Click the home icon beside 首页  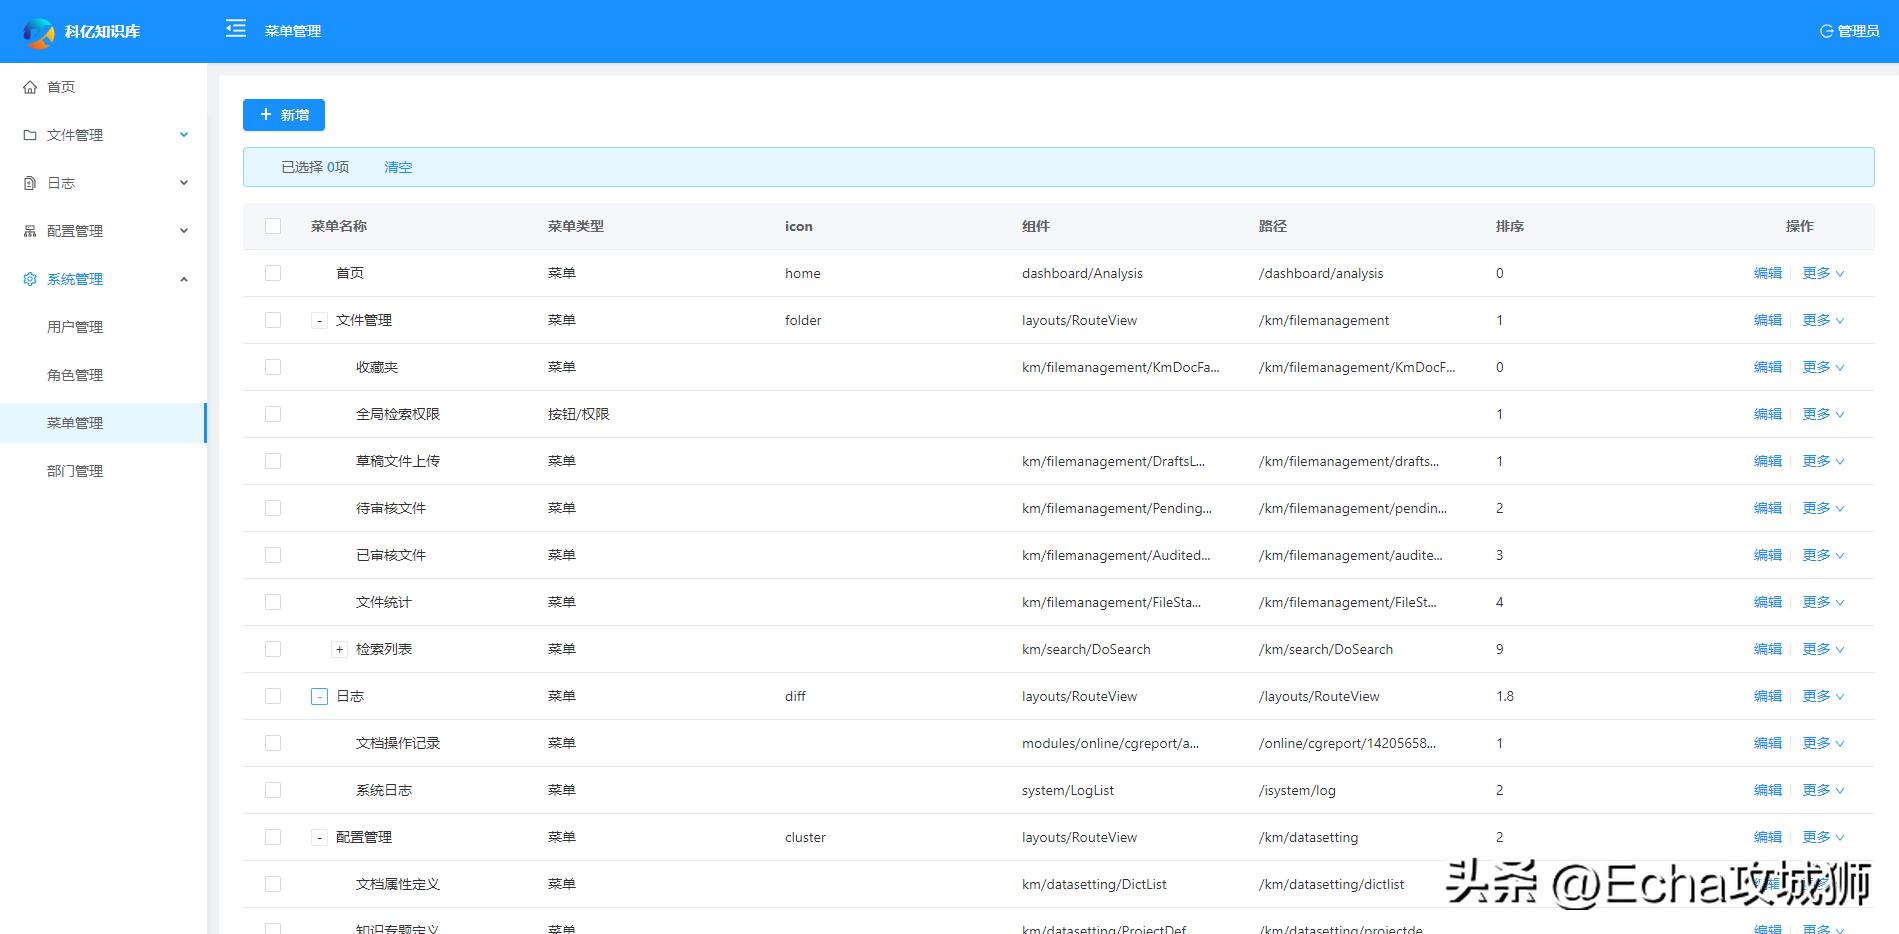[30, 87]
